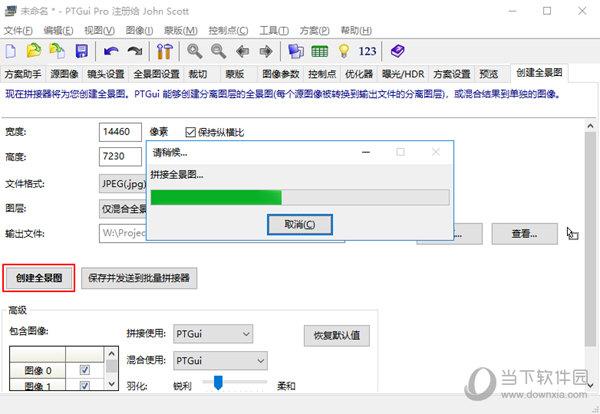Click the 高度 field showing 7230
Image resolution: width=600 pixels, height=414 pixels.
coord(120,156)
